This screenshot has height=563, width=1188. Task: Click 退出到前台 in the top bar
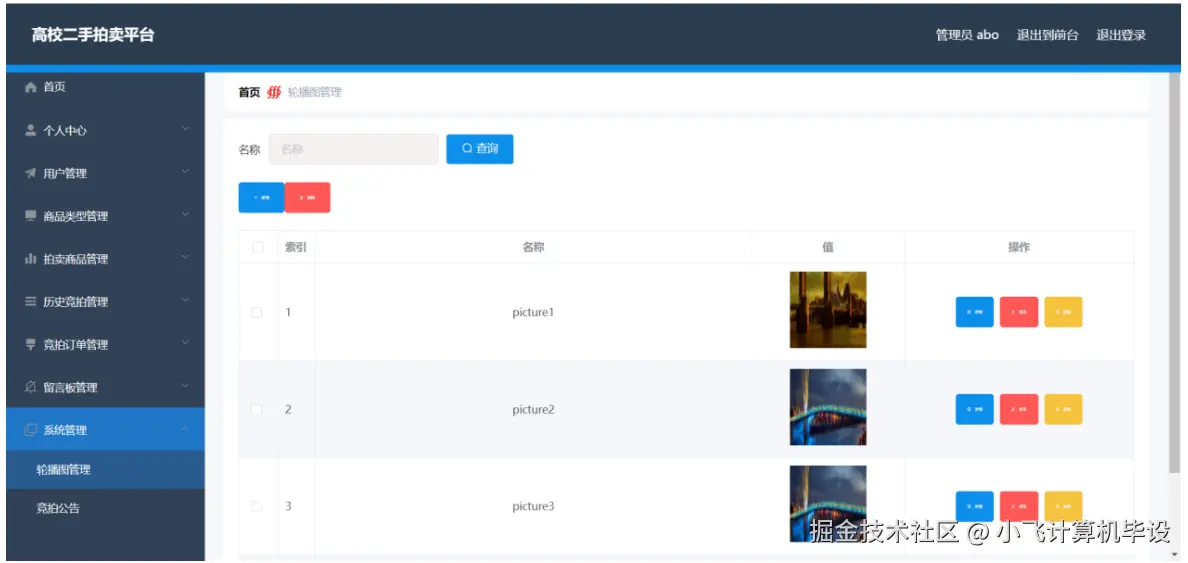tap(1047, 35)
